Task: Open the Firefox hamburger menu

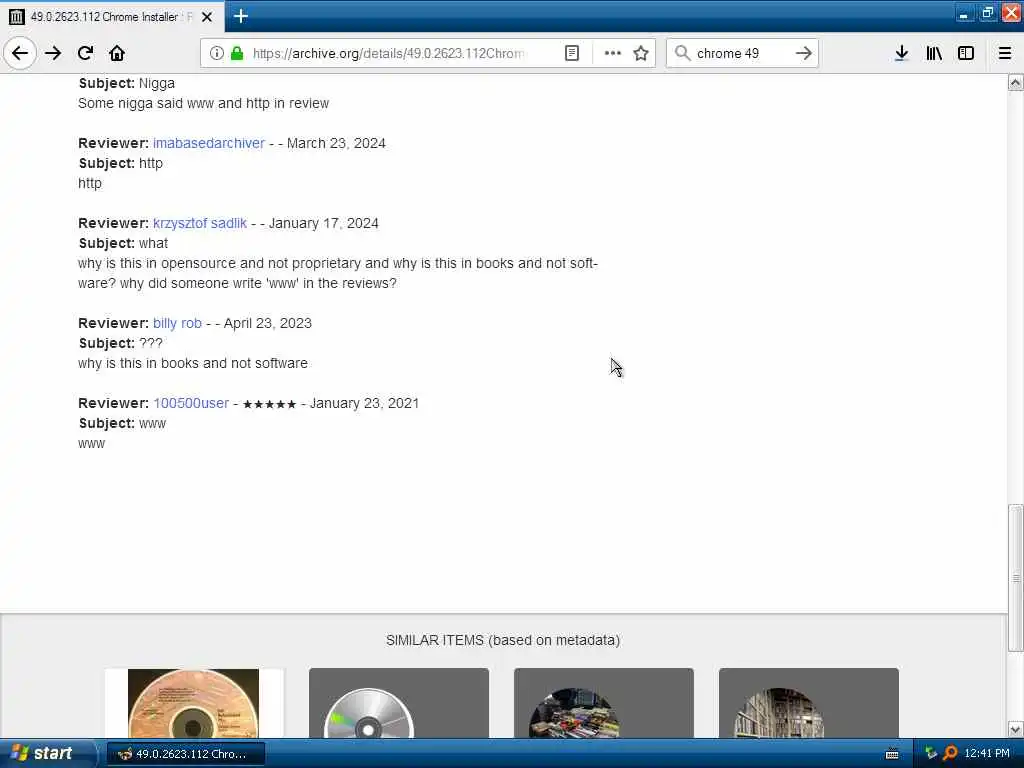Action: coord(1005,53)
